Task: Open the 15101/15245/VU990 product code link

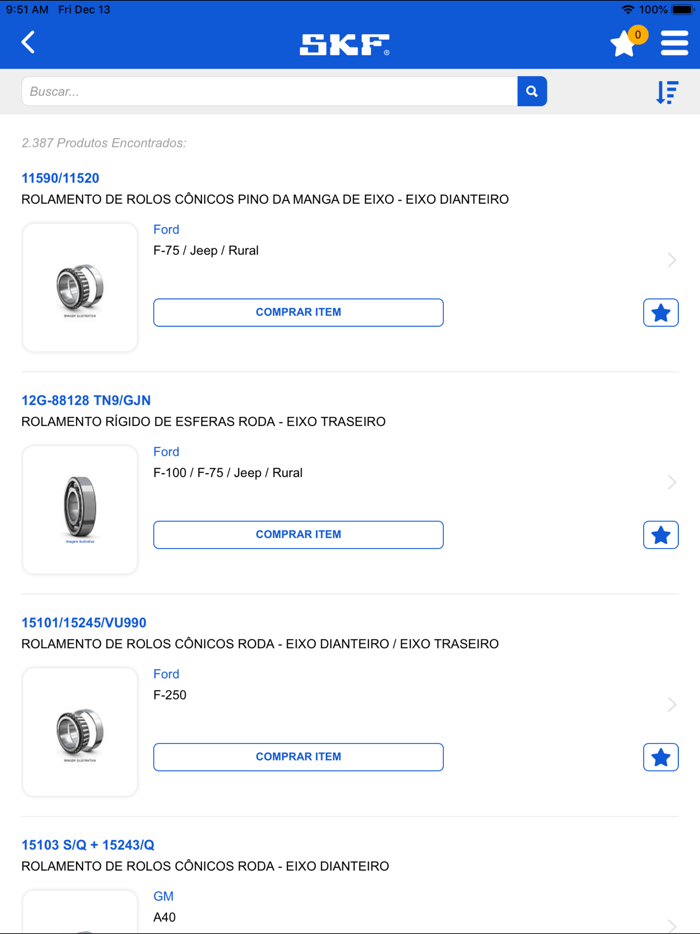Action: point(84,623)
